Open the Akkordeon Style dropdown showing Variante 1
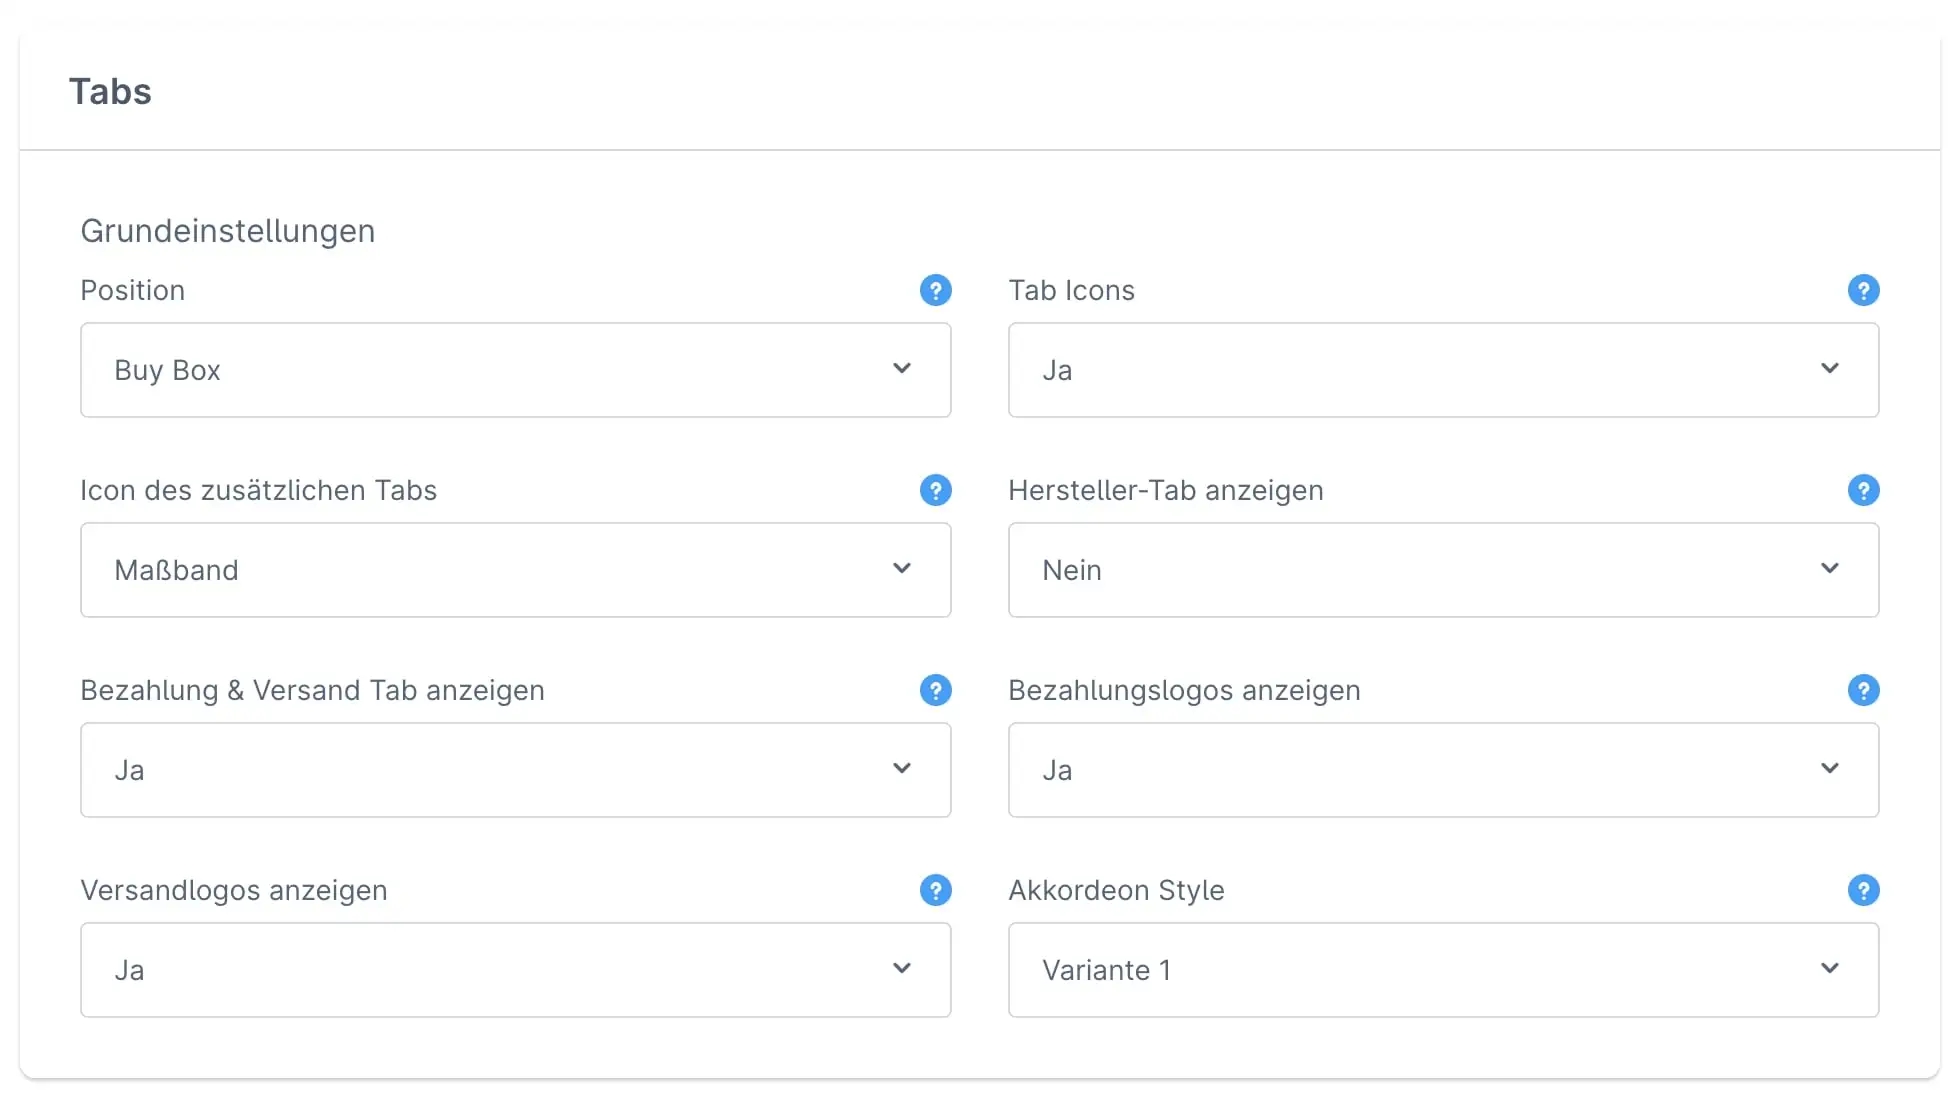The height and width of the screenshot is (1098, 1956). [x=1443, y=970]
